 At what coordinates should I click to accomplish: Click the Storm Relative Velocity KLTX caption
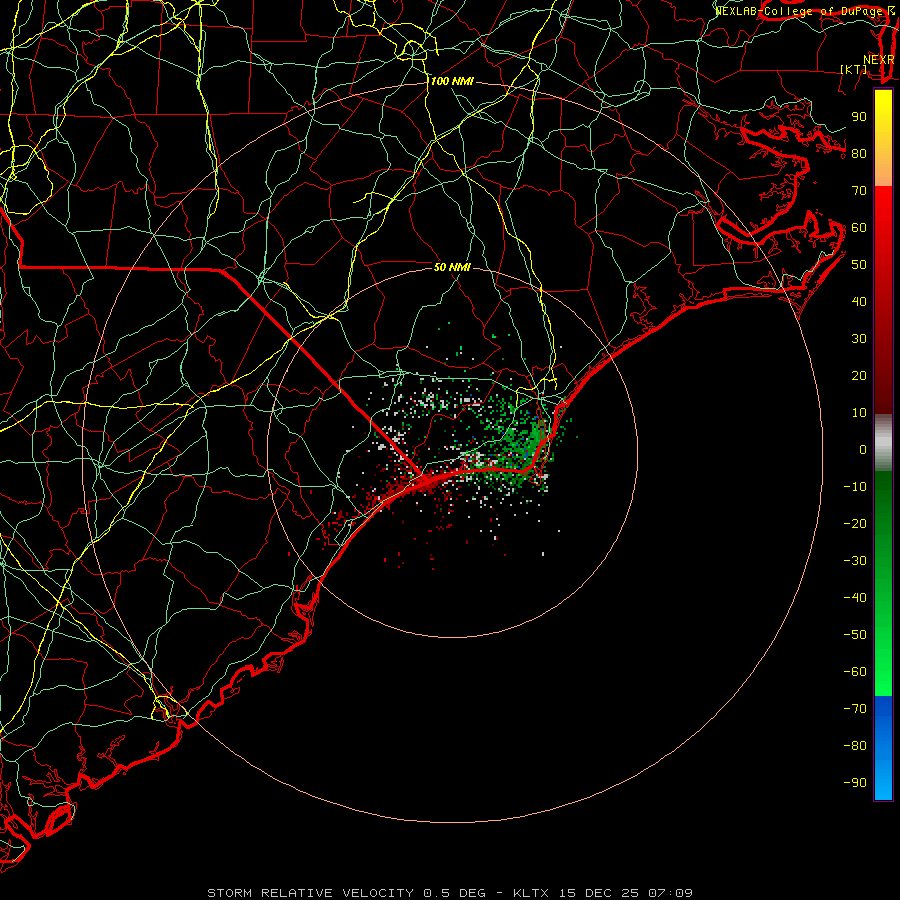coord(450,893)
